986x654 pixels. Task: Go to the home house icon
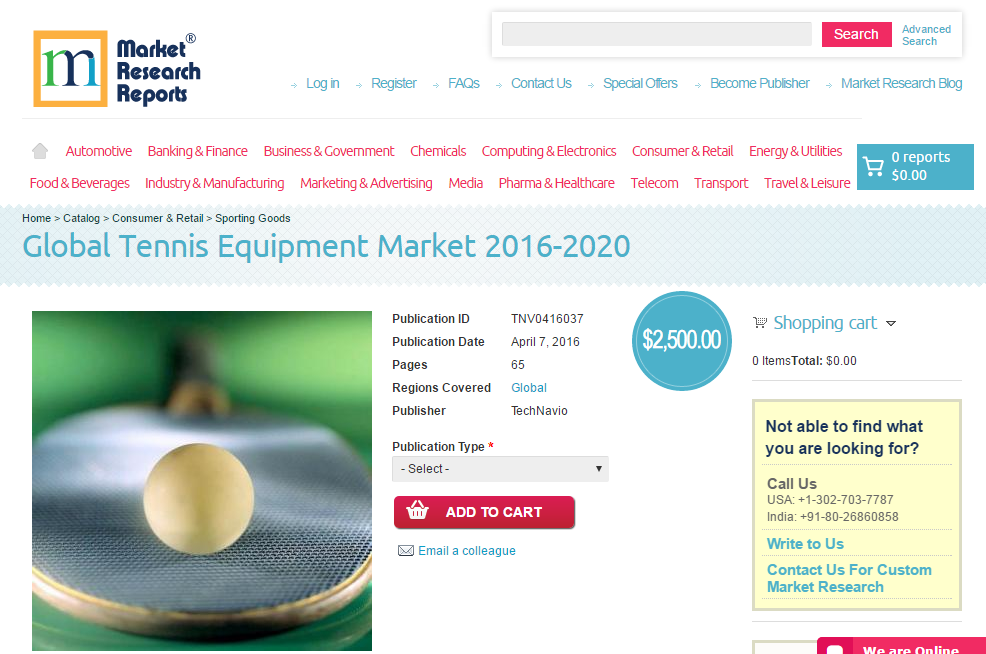coord(40,151)
